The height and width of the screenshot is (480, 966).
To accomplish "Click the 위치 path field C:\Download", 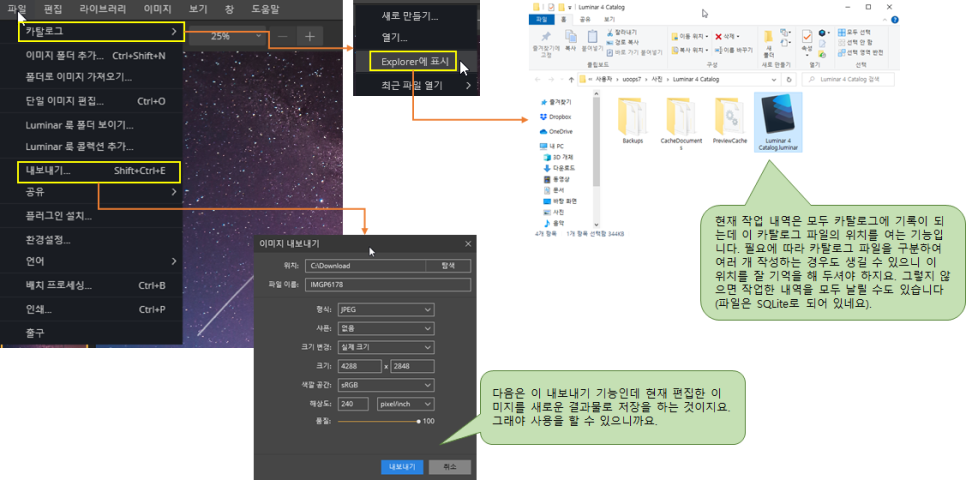I will click(365, 266).
